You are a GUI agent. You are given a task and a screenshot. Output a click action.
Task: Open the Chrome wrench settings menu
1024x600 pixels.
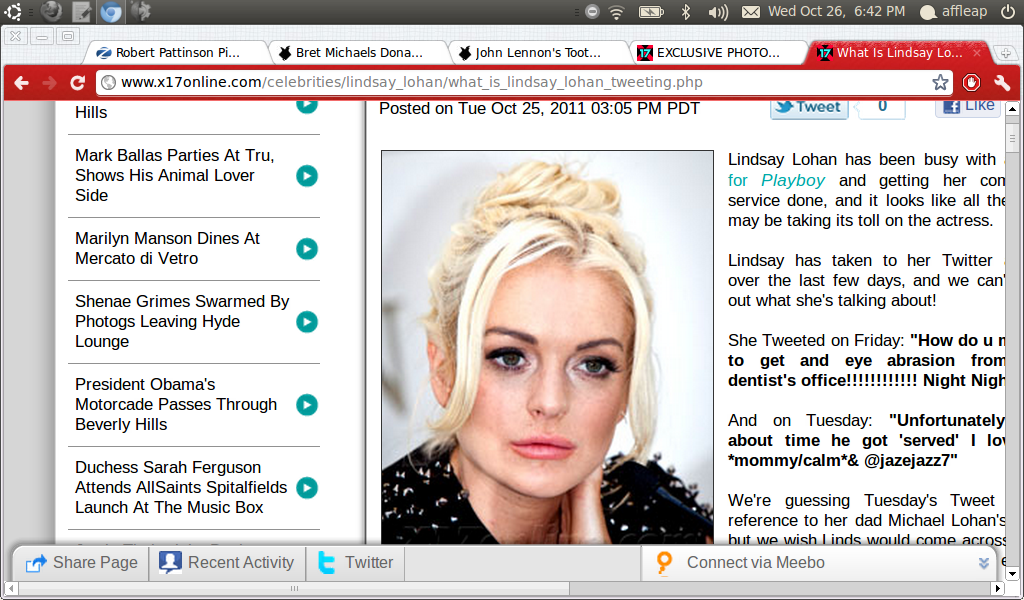pyautogui.click(x=1002, y=82)
